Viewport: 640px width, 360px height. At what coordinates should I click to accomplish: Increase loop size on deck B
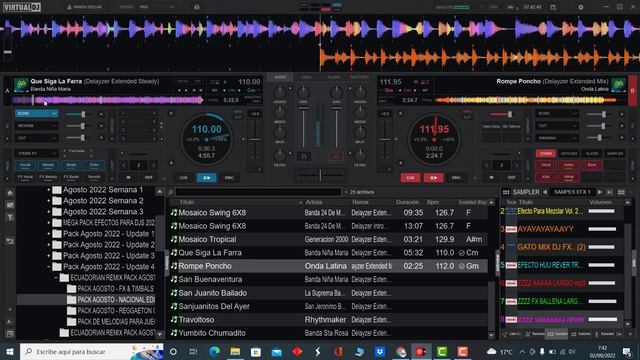pyautogui.click(x=517, y=165)
